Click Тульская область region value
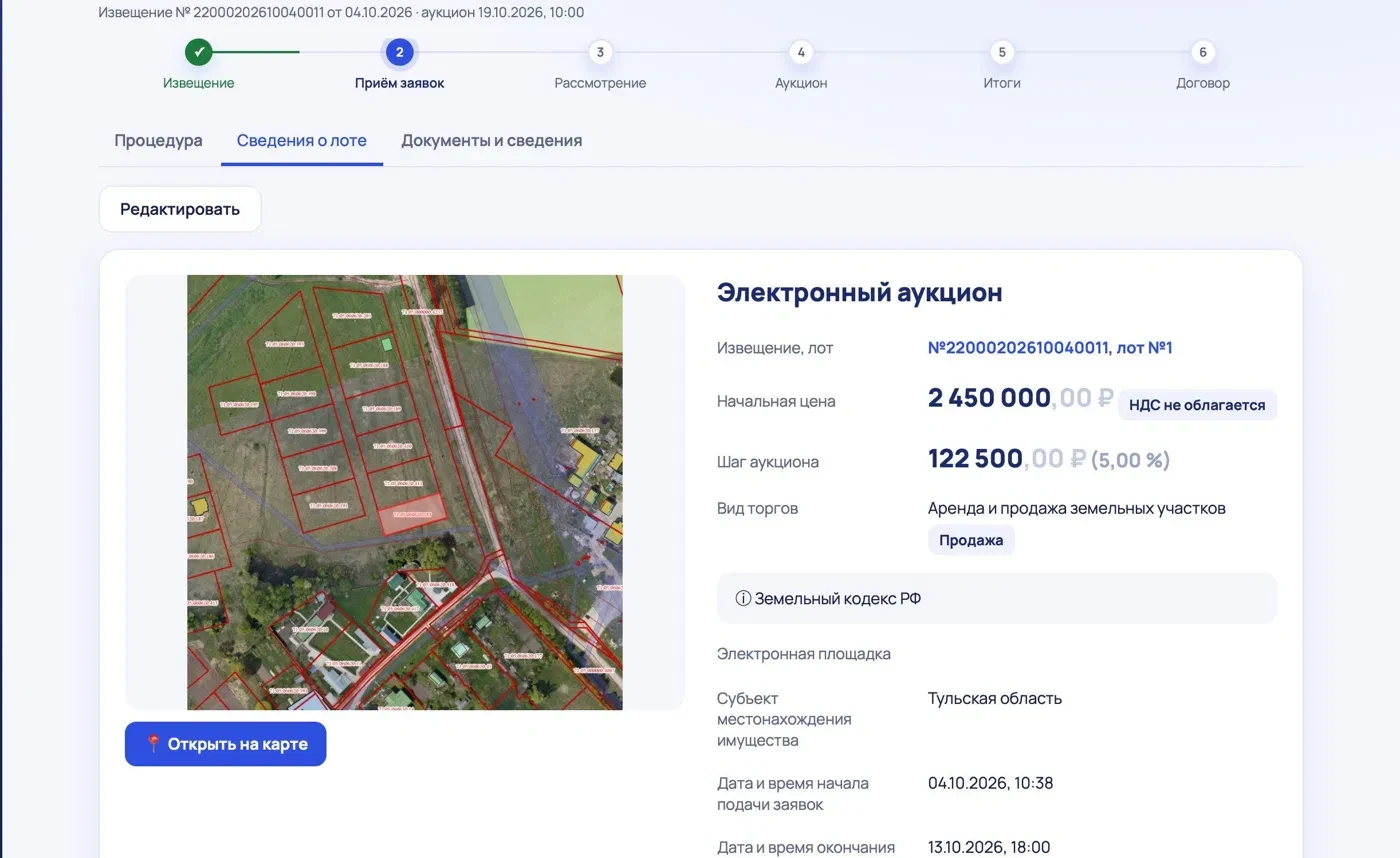The image size is (1400, 858). point(995,698)
